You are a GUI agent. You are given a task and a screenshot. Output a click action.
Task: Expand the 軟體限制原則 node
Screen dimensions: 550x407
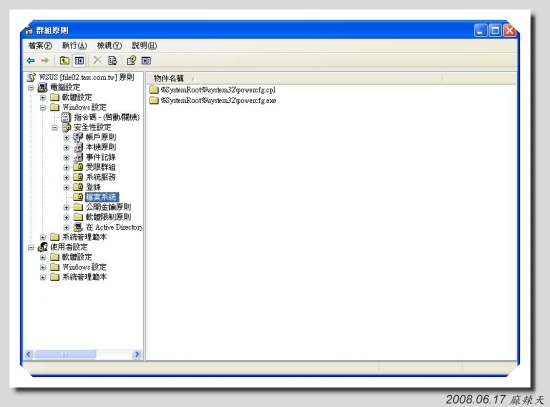point(66,217)
